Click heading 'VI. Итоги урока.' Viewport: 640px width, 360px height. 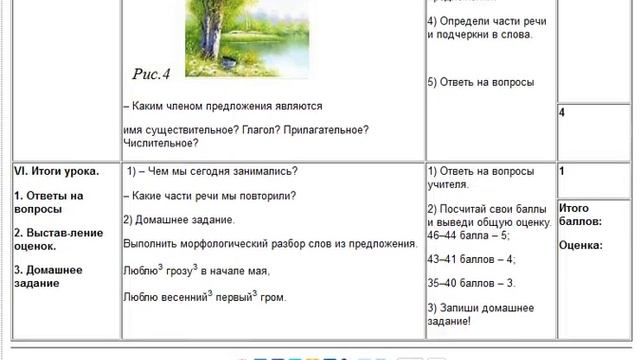point(56,171)
